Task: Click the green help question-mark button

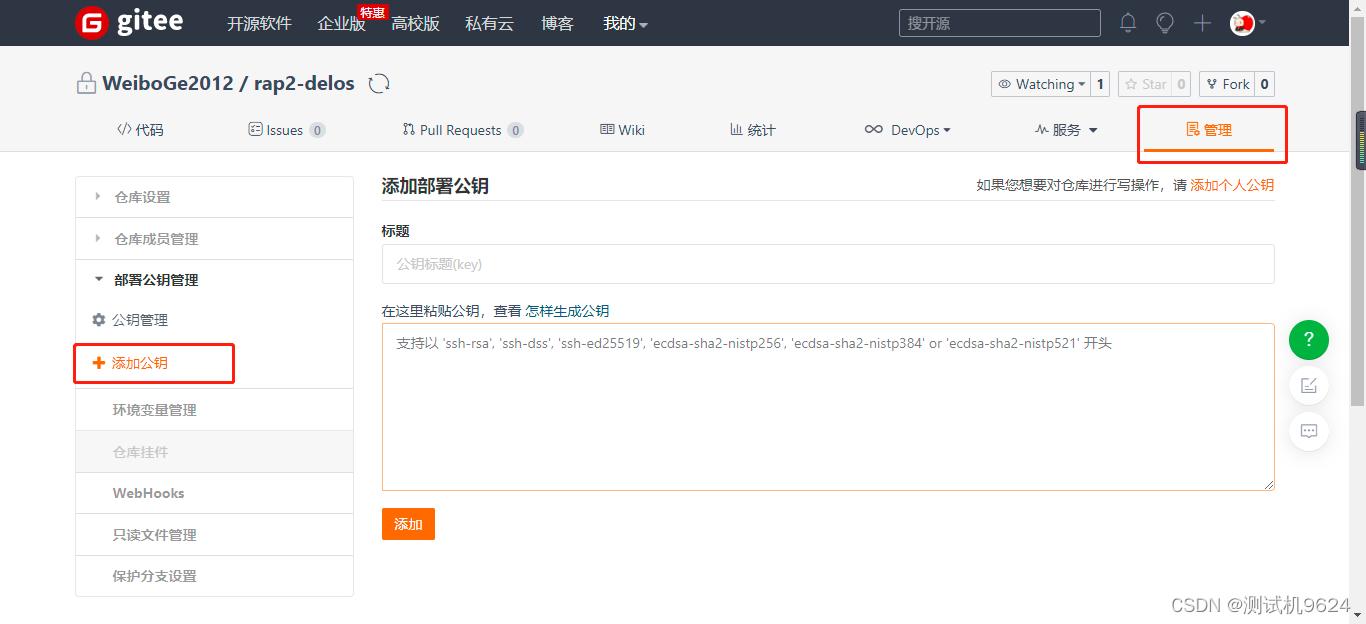Action: point(1309,340)
